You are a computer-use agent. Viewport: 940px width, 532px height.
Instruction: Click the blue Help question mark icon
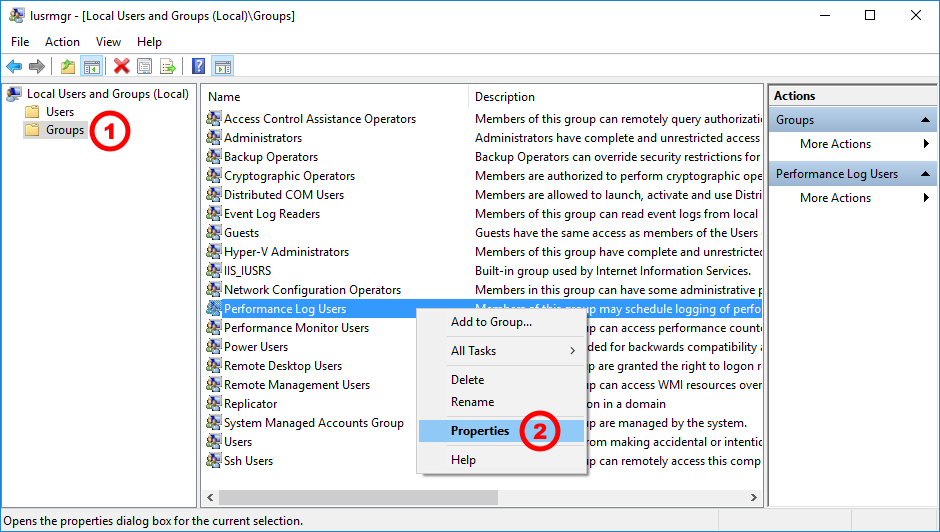[199, 67]
